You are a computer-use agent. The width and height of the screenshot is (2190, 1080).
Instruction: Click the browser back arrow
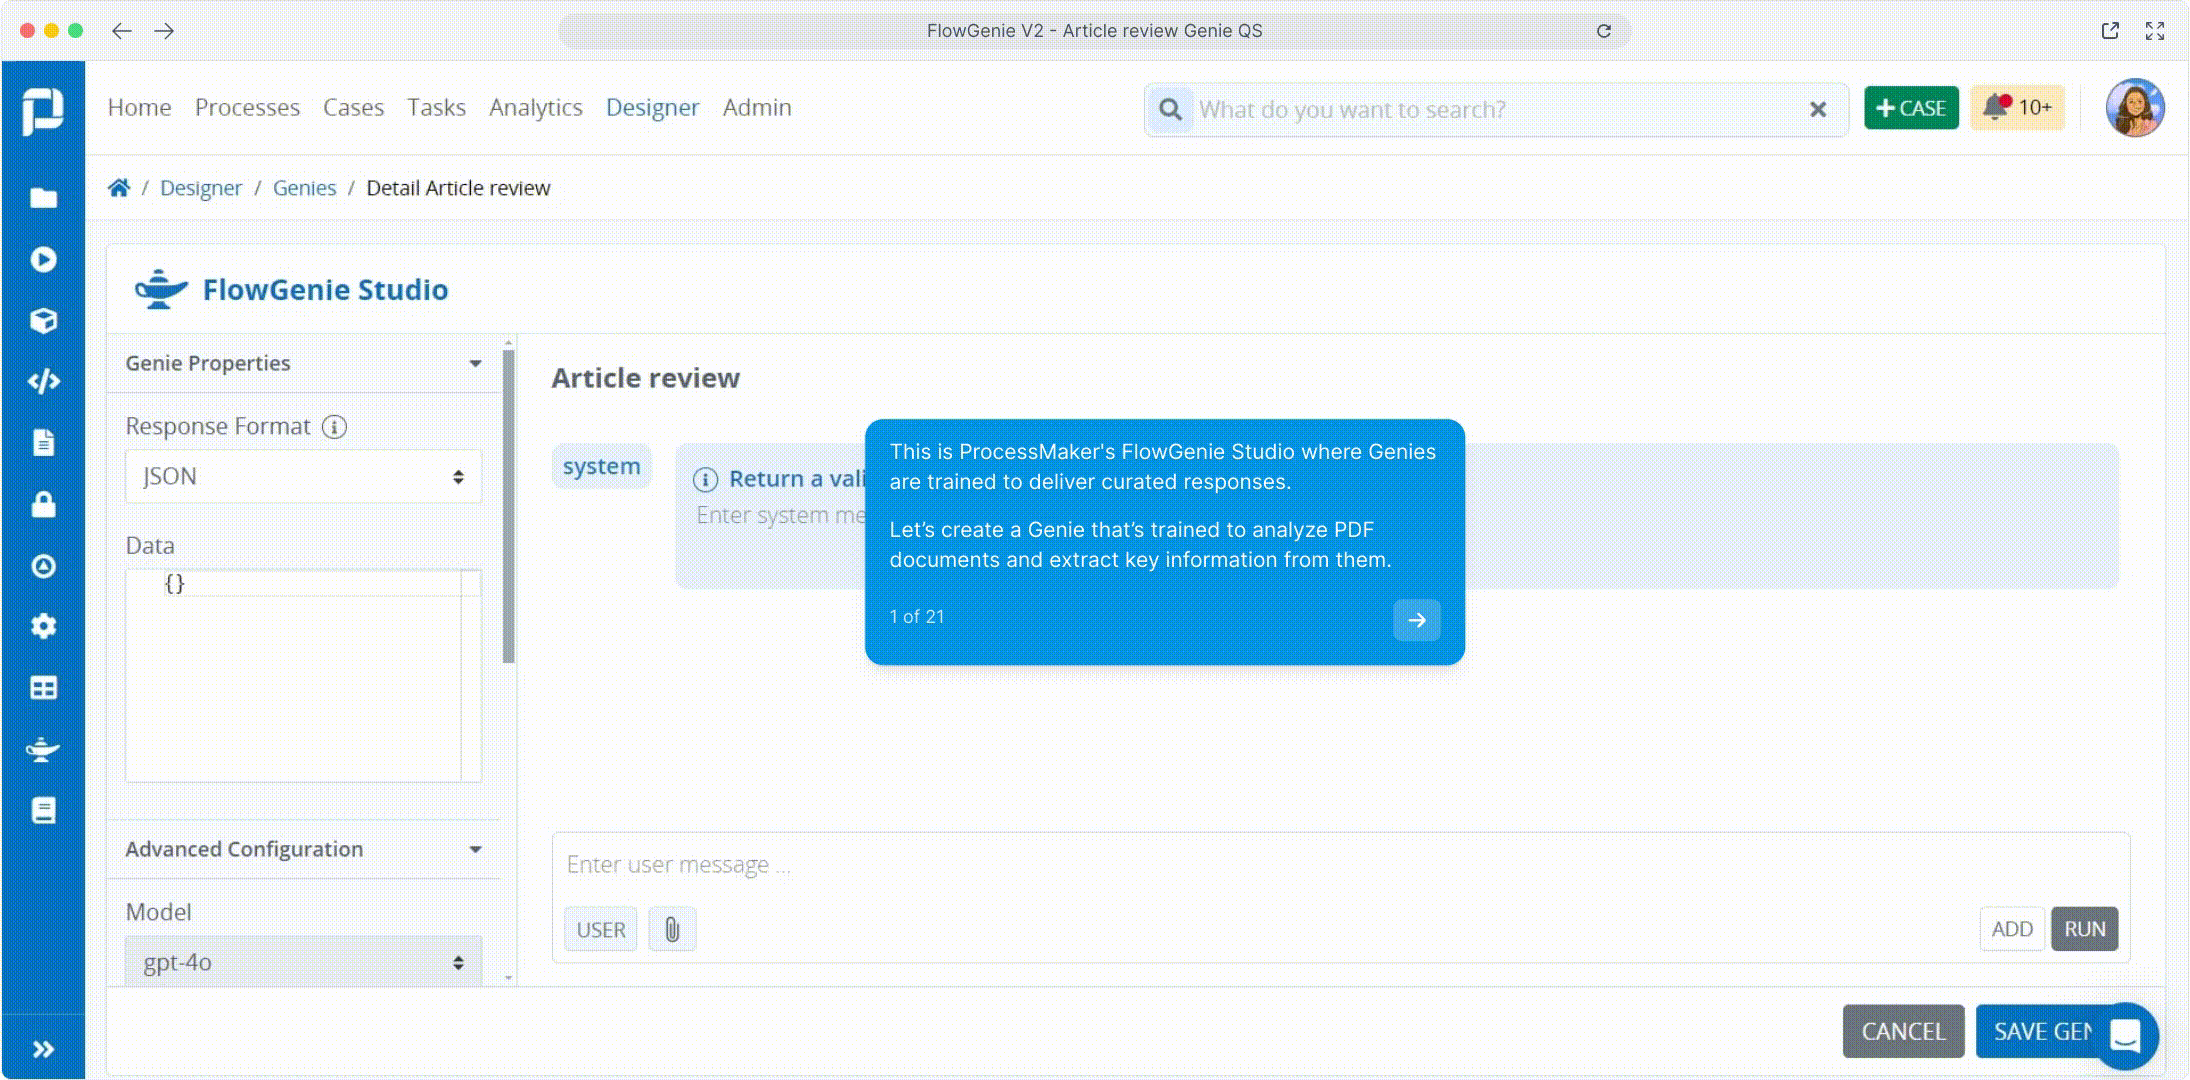pyautogui.click(x=121, y=31)
